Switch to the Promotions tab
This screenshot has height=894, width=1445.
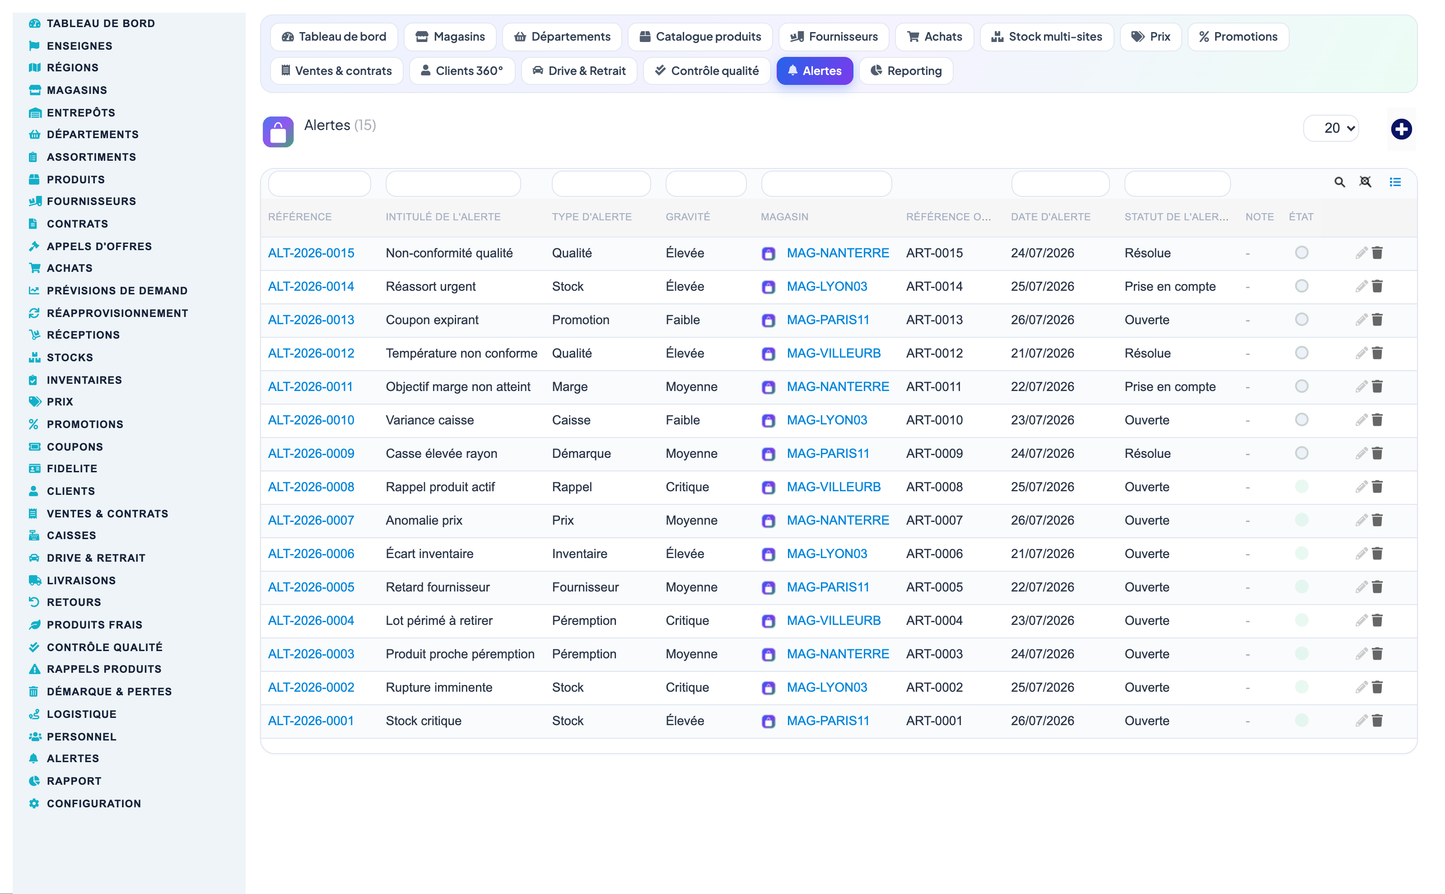pyautogui.click(x=1238, y=37)
